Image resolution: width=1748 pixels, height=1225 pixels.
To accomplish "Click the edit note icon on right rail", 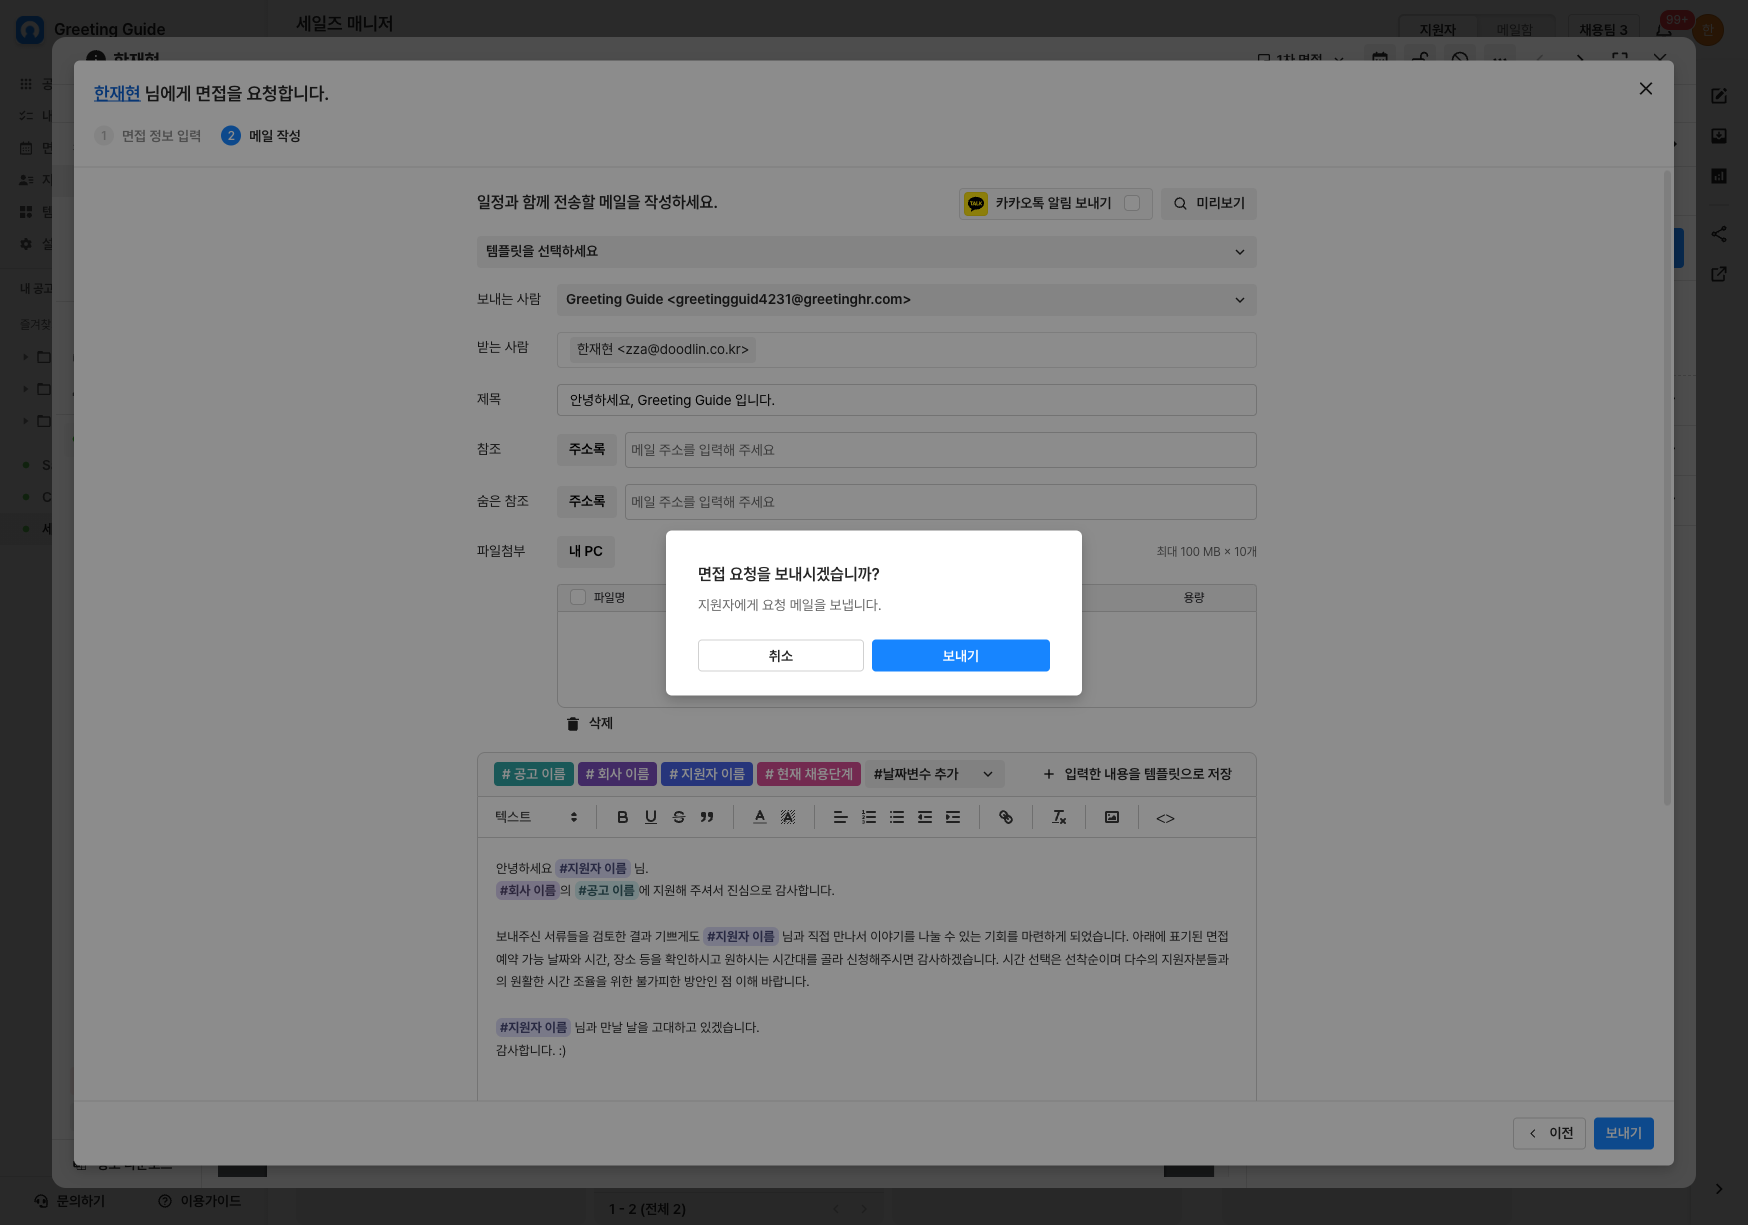I will (1719, 96).
